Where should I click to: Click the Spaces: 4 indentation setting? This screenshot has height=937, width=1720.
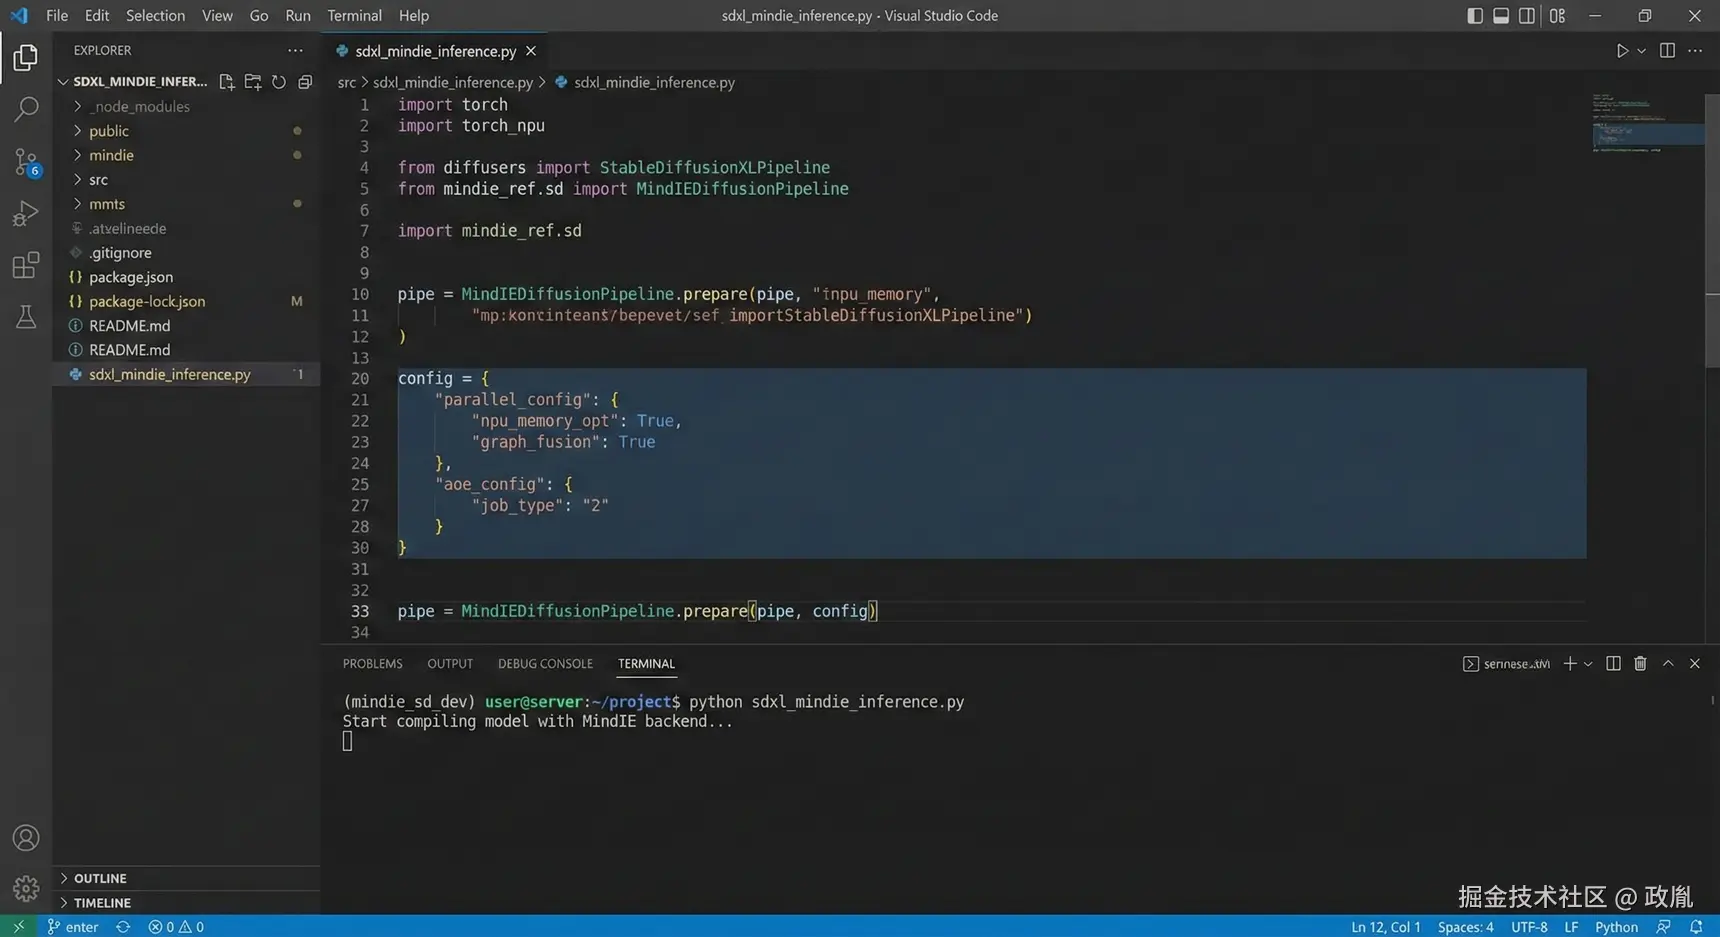tap(1465, 927)
